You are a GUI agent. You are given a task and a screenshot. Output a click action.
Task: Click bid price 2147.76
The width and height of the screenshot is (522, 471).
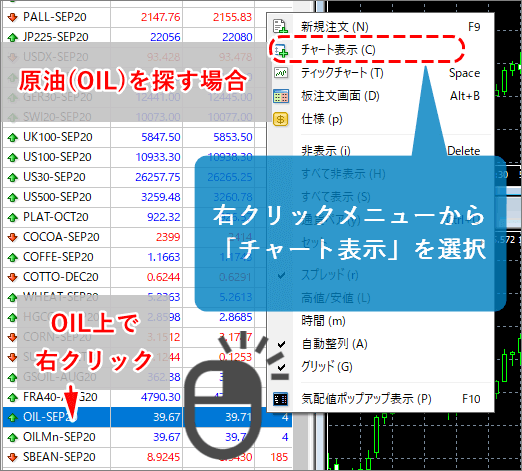point(160,17)
